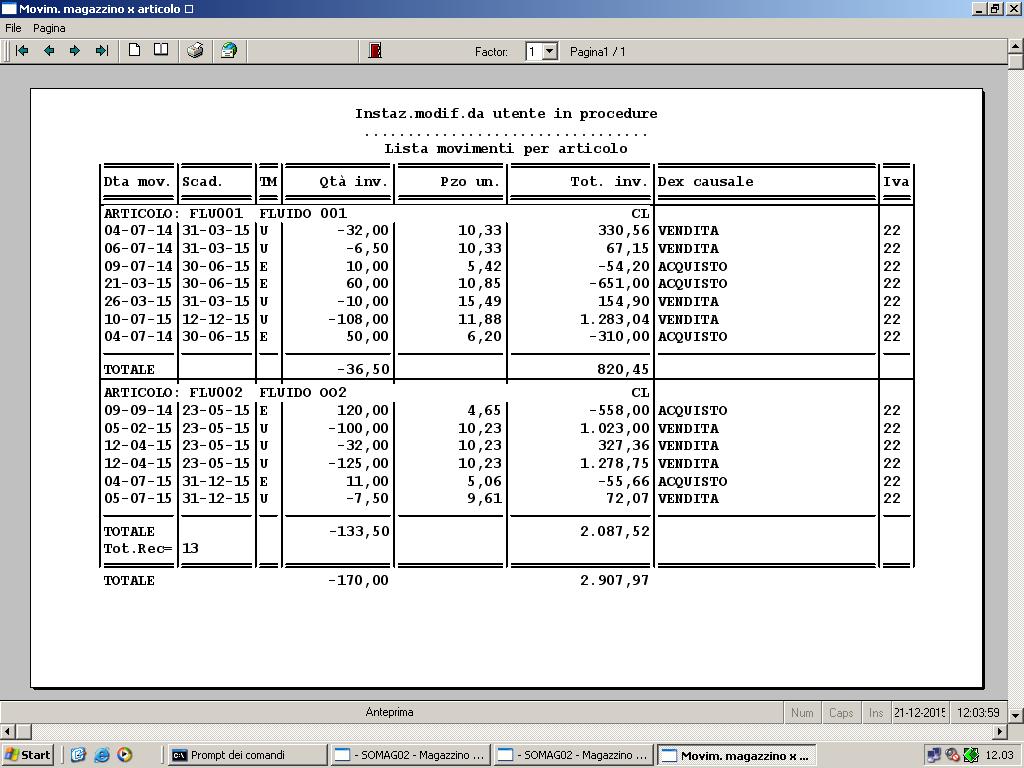
Task: Launch Windows Media Player quick launch icon
Action: tap(125, 755)
